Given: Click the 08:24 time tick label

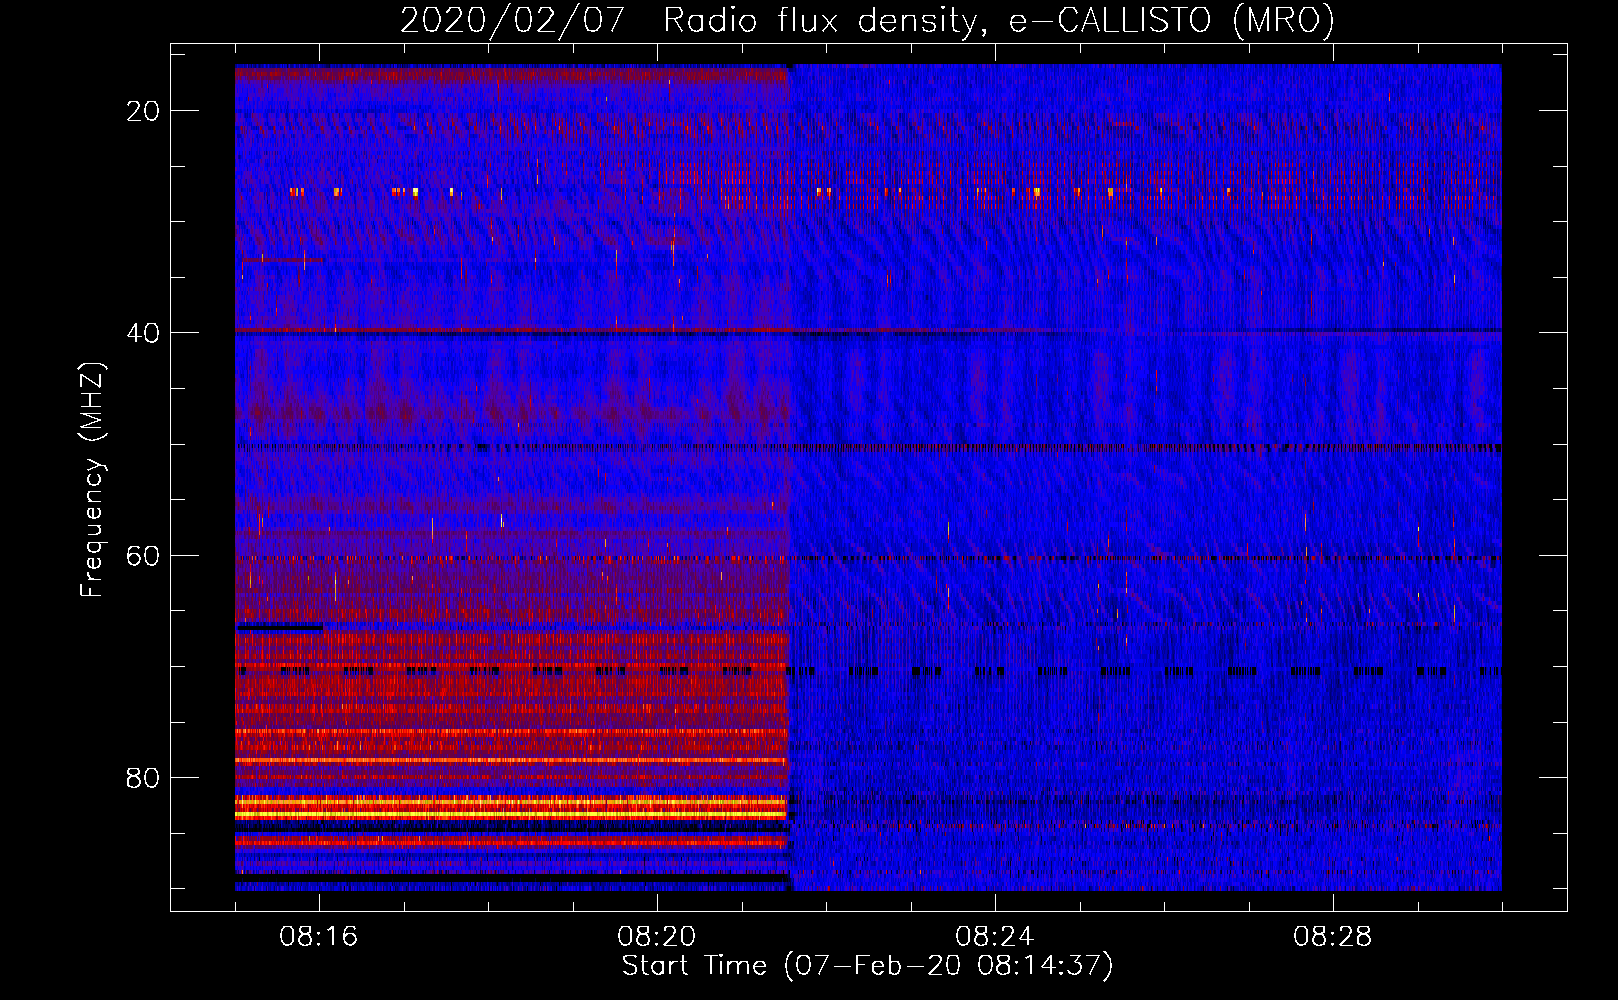Looking at the screenshot, I should click(995, 937).
